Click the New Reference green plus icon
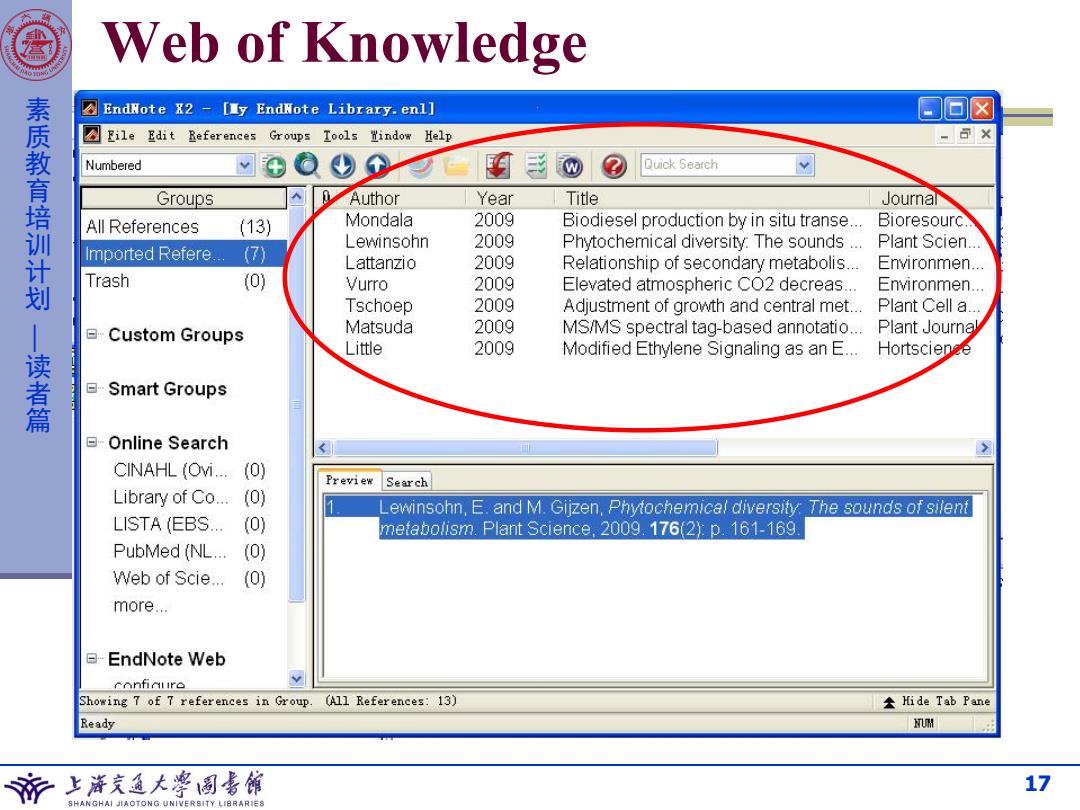The image size is (1080, 810). click(x=274, y=166)
